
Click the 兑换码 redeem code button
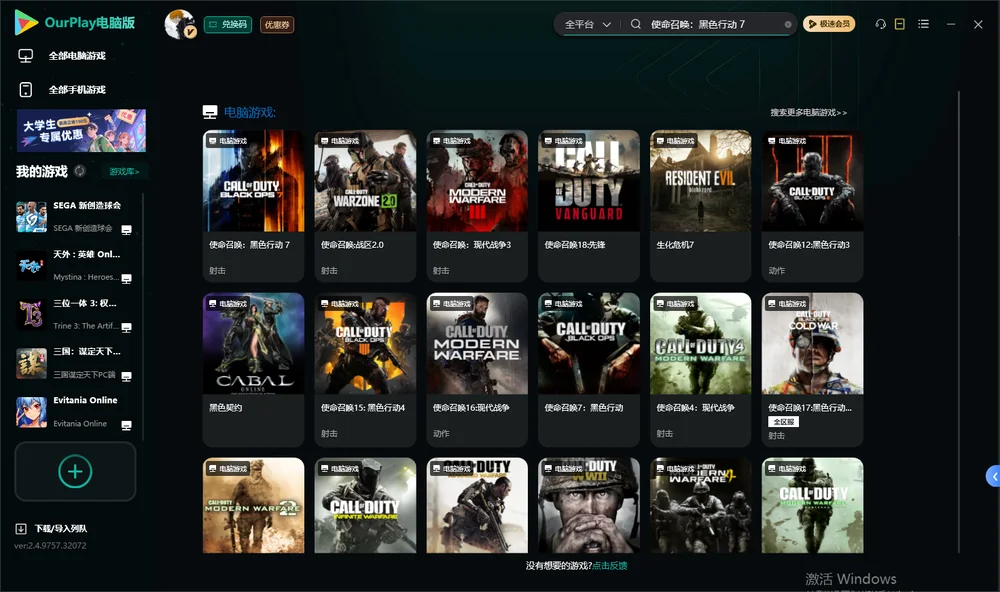[228, 25]
